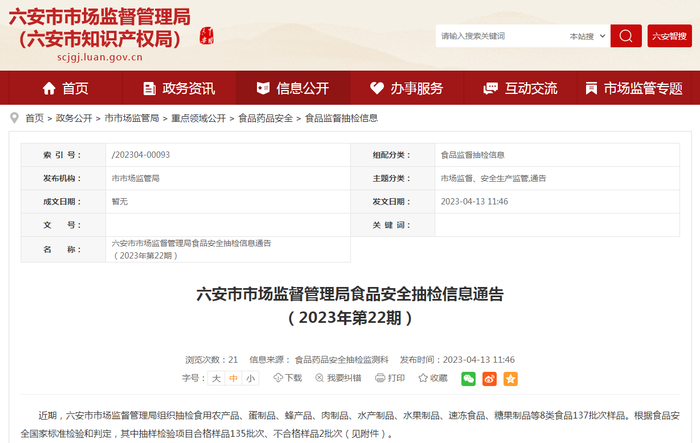
Task: Open the 信息公开 navigation tab
Action: (x=293, y=88)
